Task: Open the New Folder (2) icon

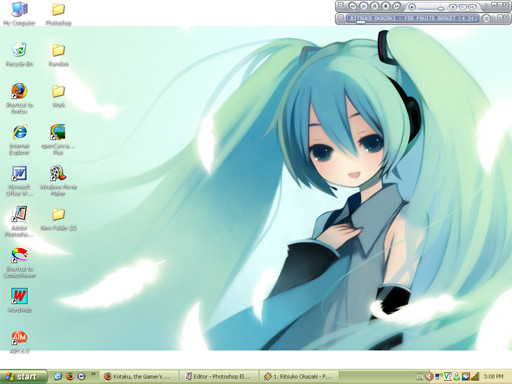Action: click(58, 219)
